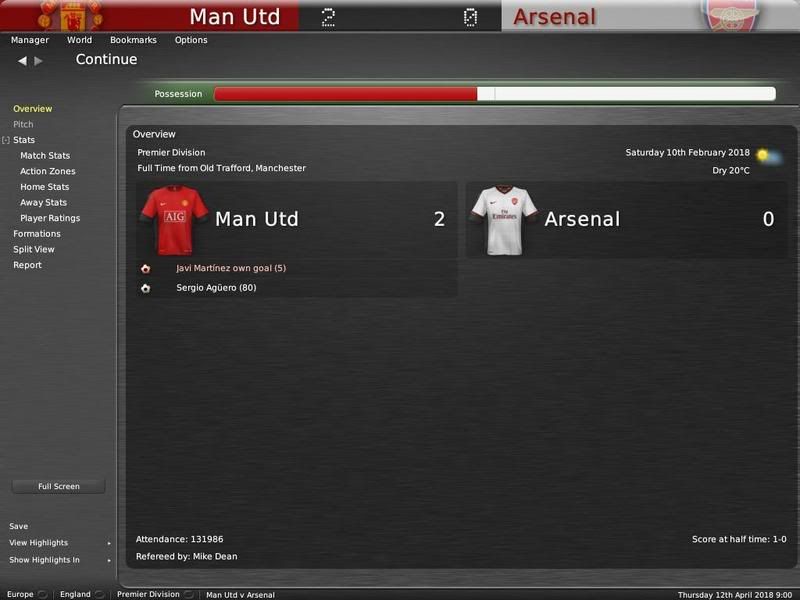Click the Full Screen button
The width and height of the screenshot is (800, 600).
(59, 486)
